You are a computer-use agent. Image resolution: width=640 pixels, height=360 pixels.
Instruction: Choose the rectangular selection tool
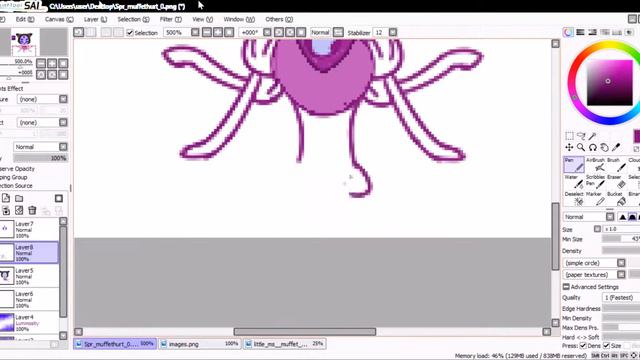[569, 136]
